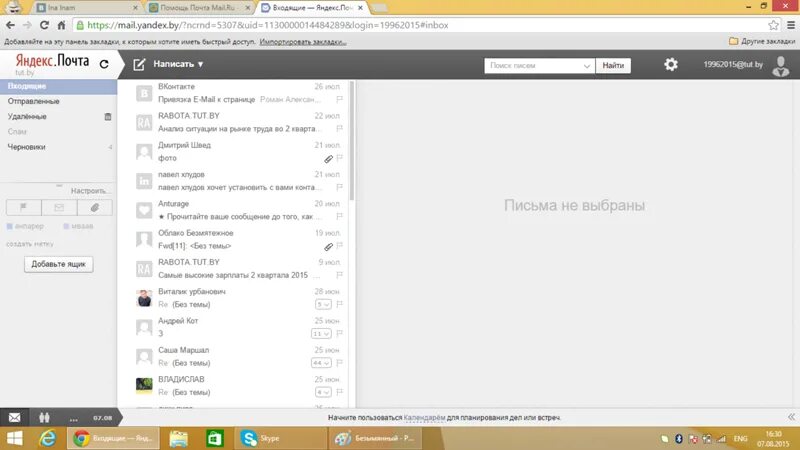Flag the Самые высокие зарплаты message

pyautogui.click(x=340, y=275)
